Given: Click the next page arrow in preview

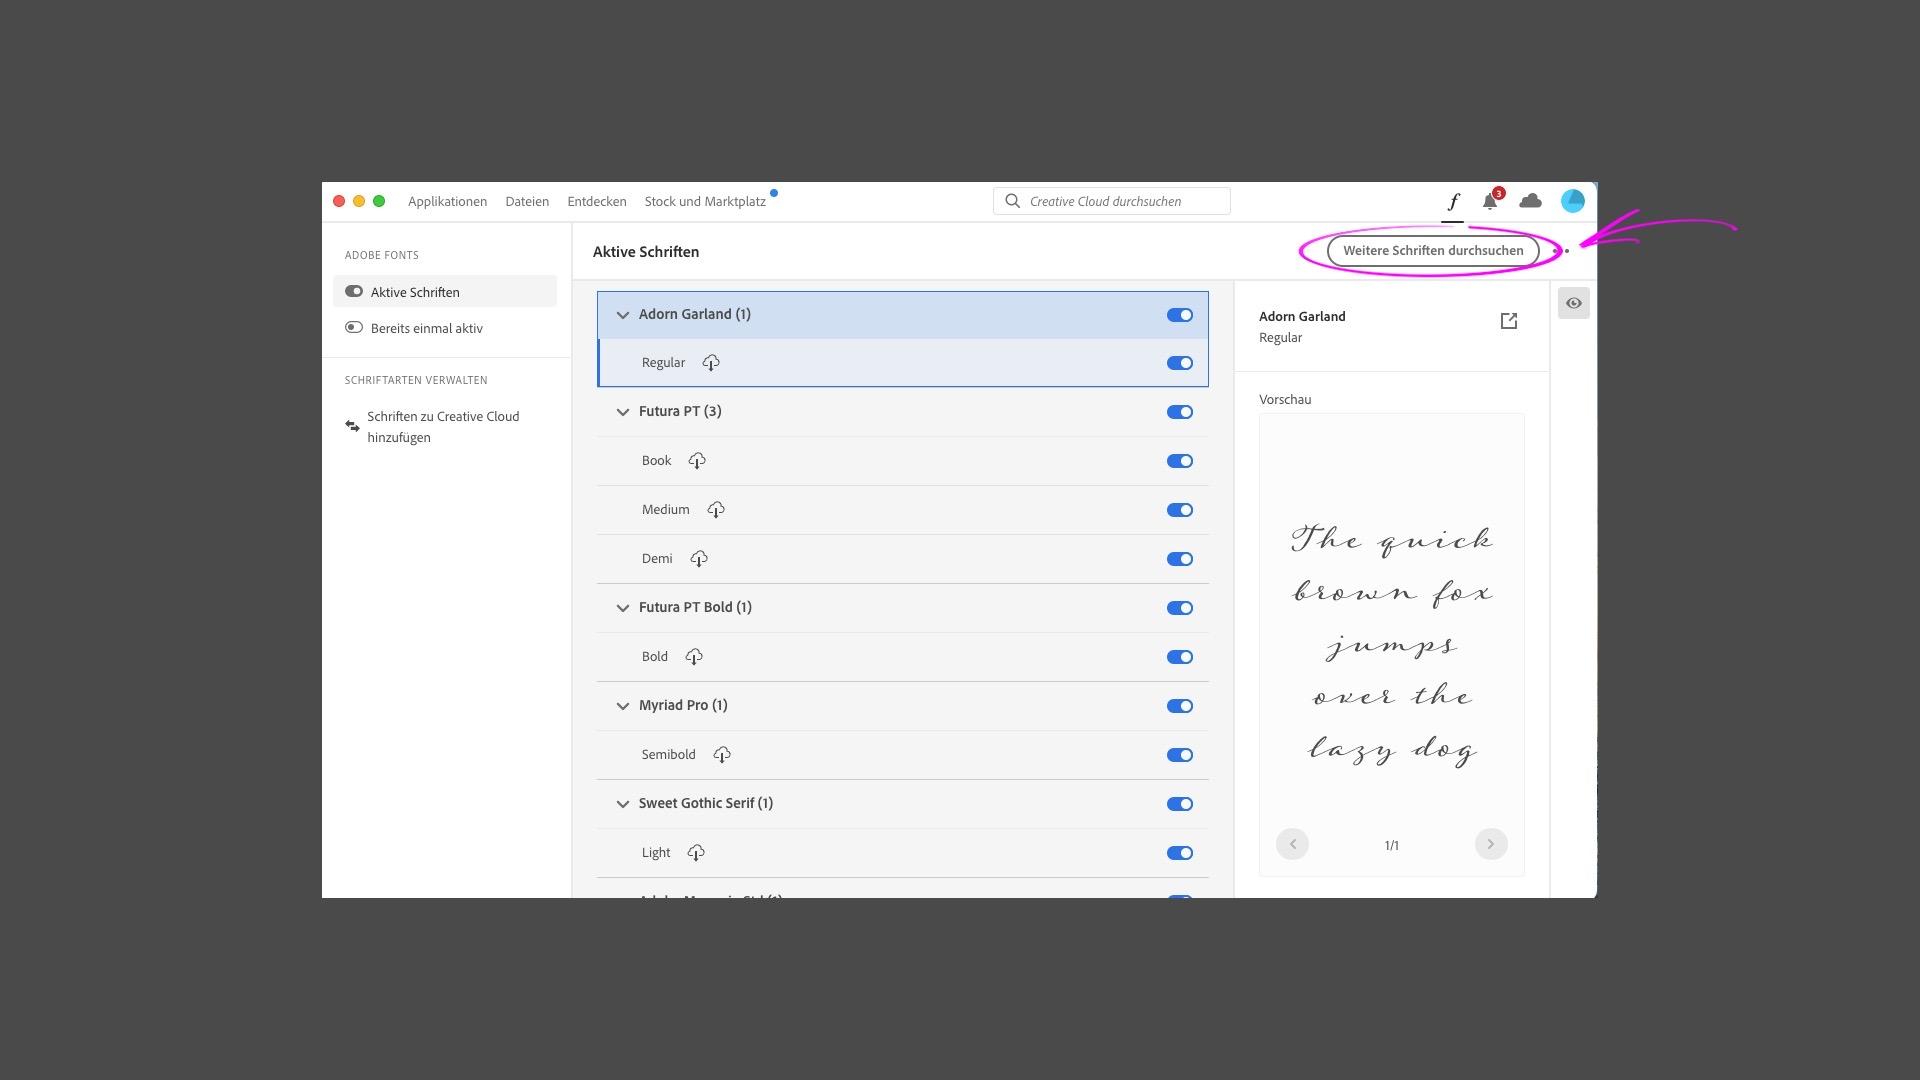Looking at the screenshot, I should [x=1491, y=844].
